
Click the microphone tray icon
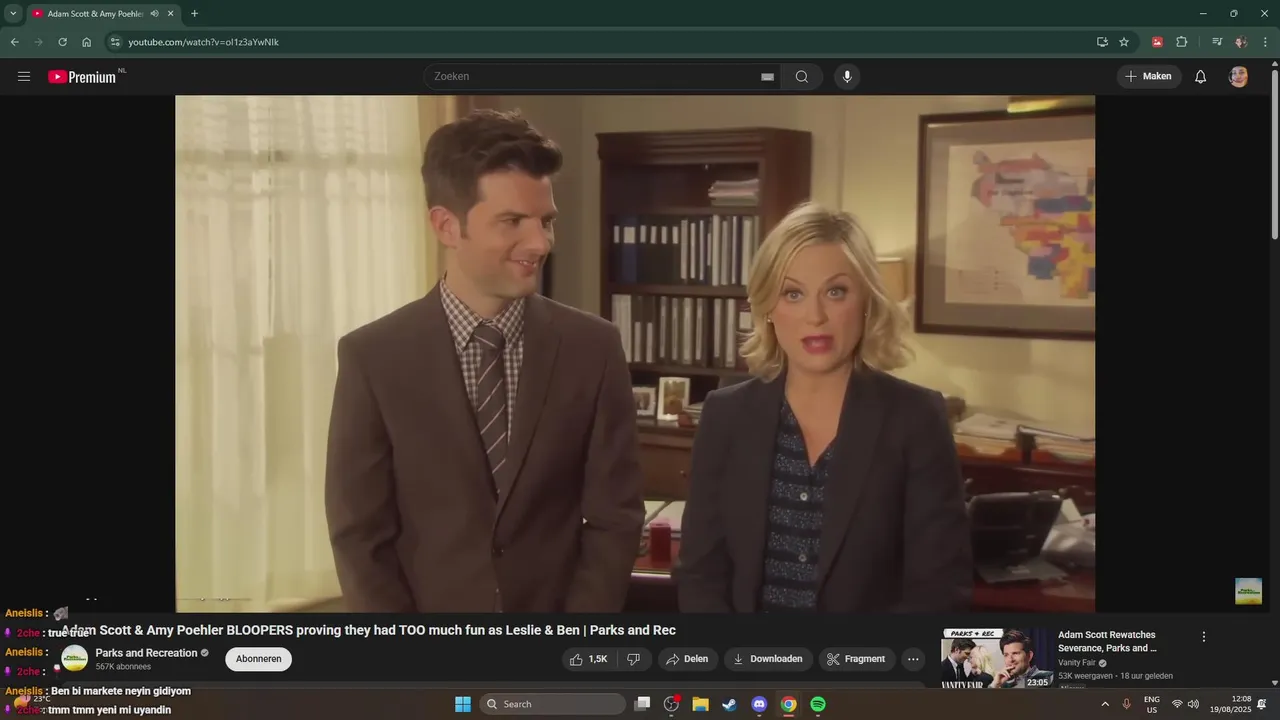coord(1127,704)
